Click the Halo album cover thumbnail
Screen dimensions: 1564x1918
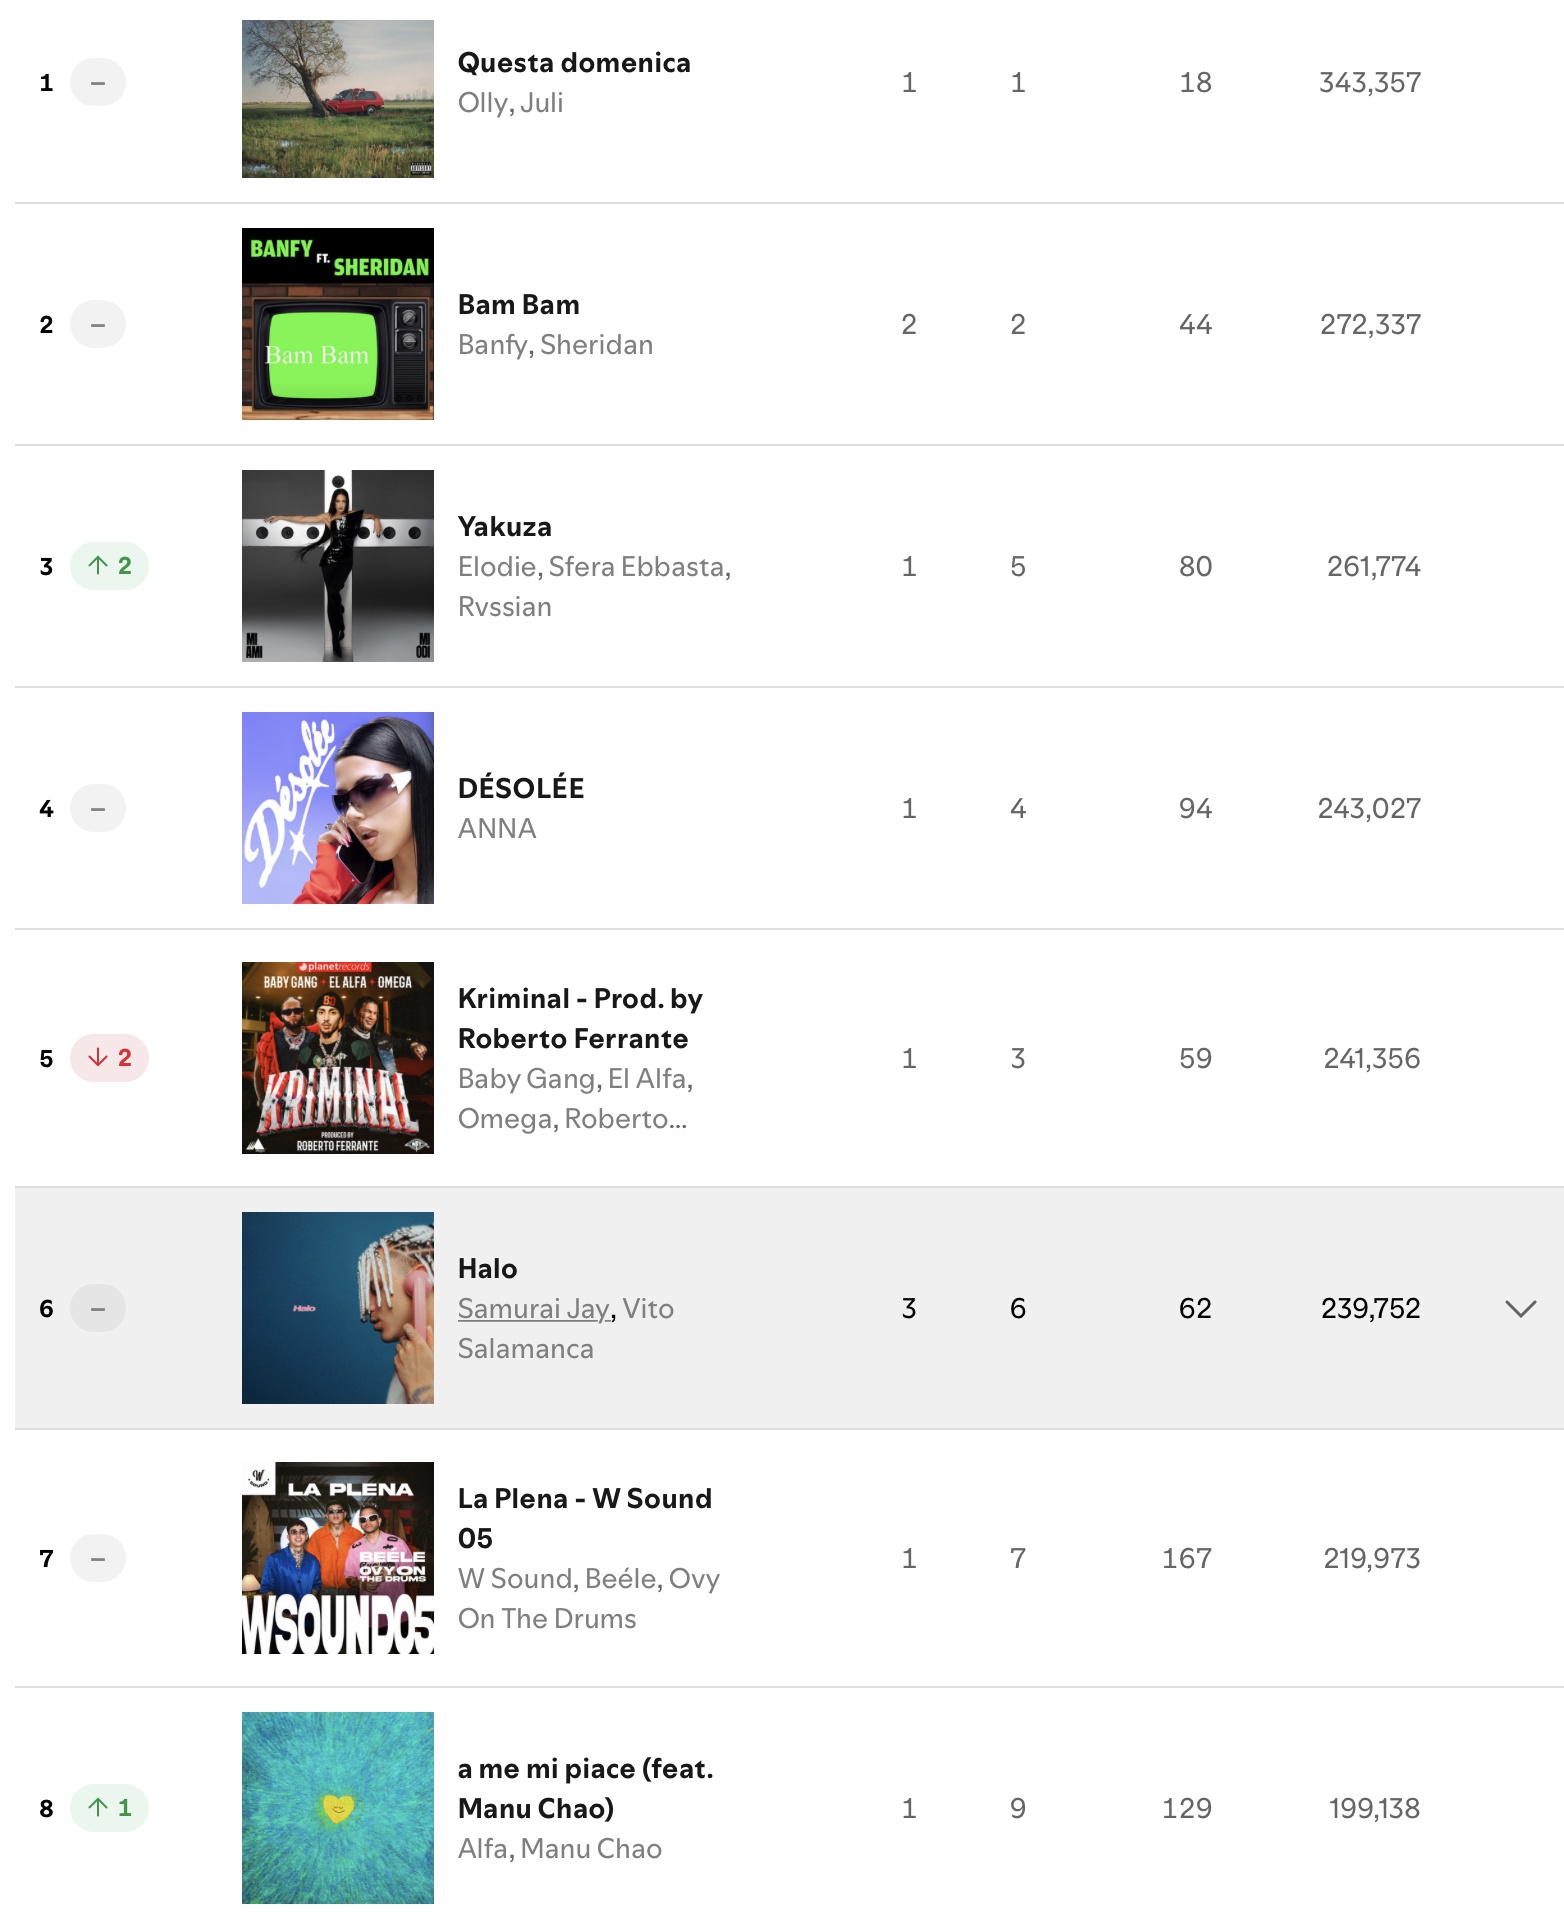337,1307
